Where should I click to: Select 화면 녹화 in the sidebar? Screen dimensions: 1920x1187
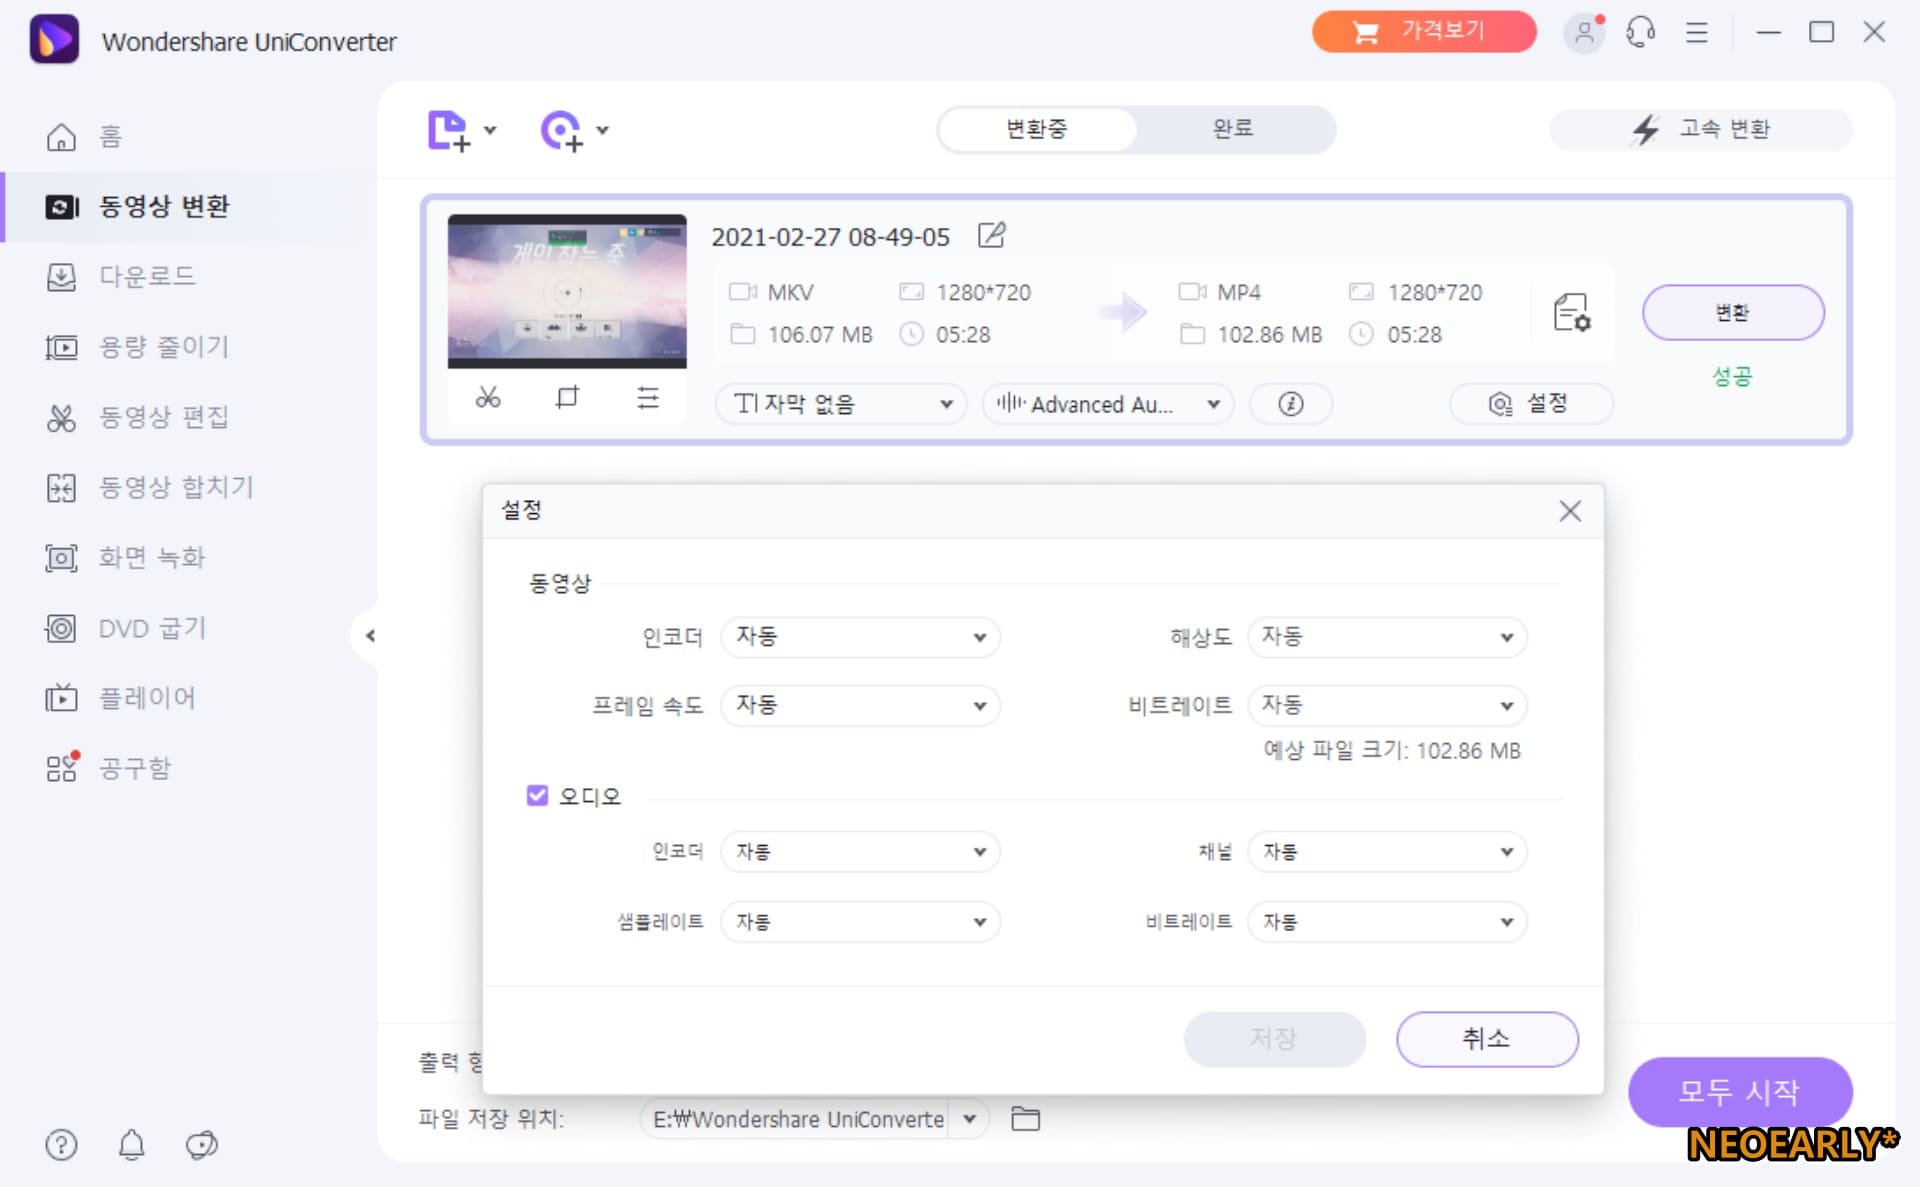click(152, 557)
